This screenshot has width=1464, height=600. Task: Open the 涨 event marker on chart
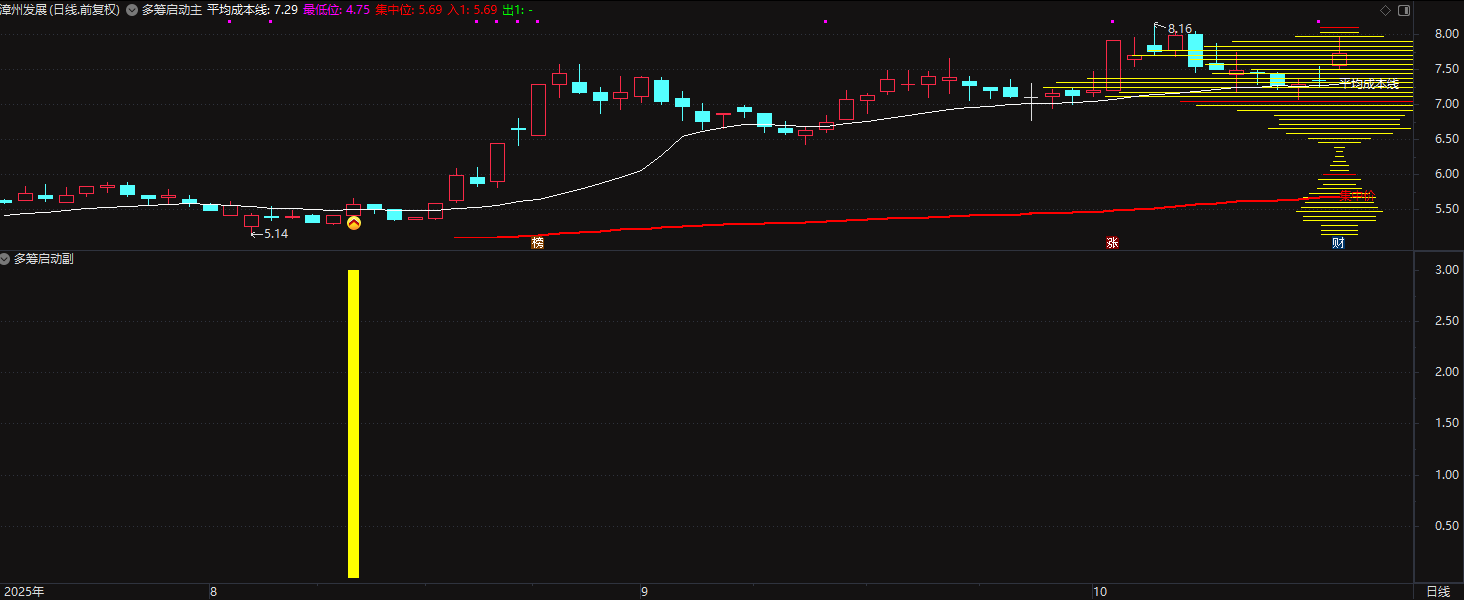pos(1112,243)
